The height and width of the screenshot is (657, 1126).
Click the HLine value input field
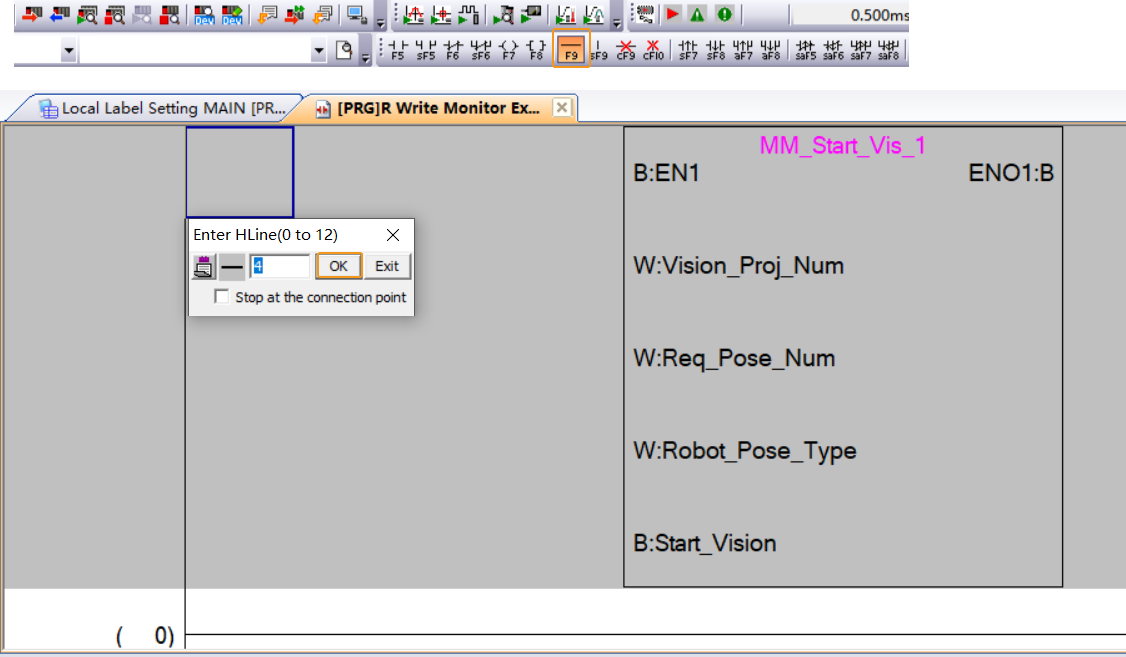pyautogui.click(x=278, y=266)
